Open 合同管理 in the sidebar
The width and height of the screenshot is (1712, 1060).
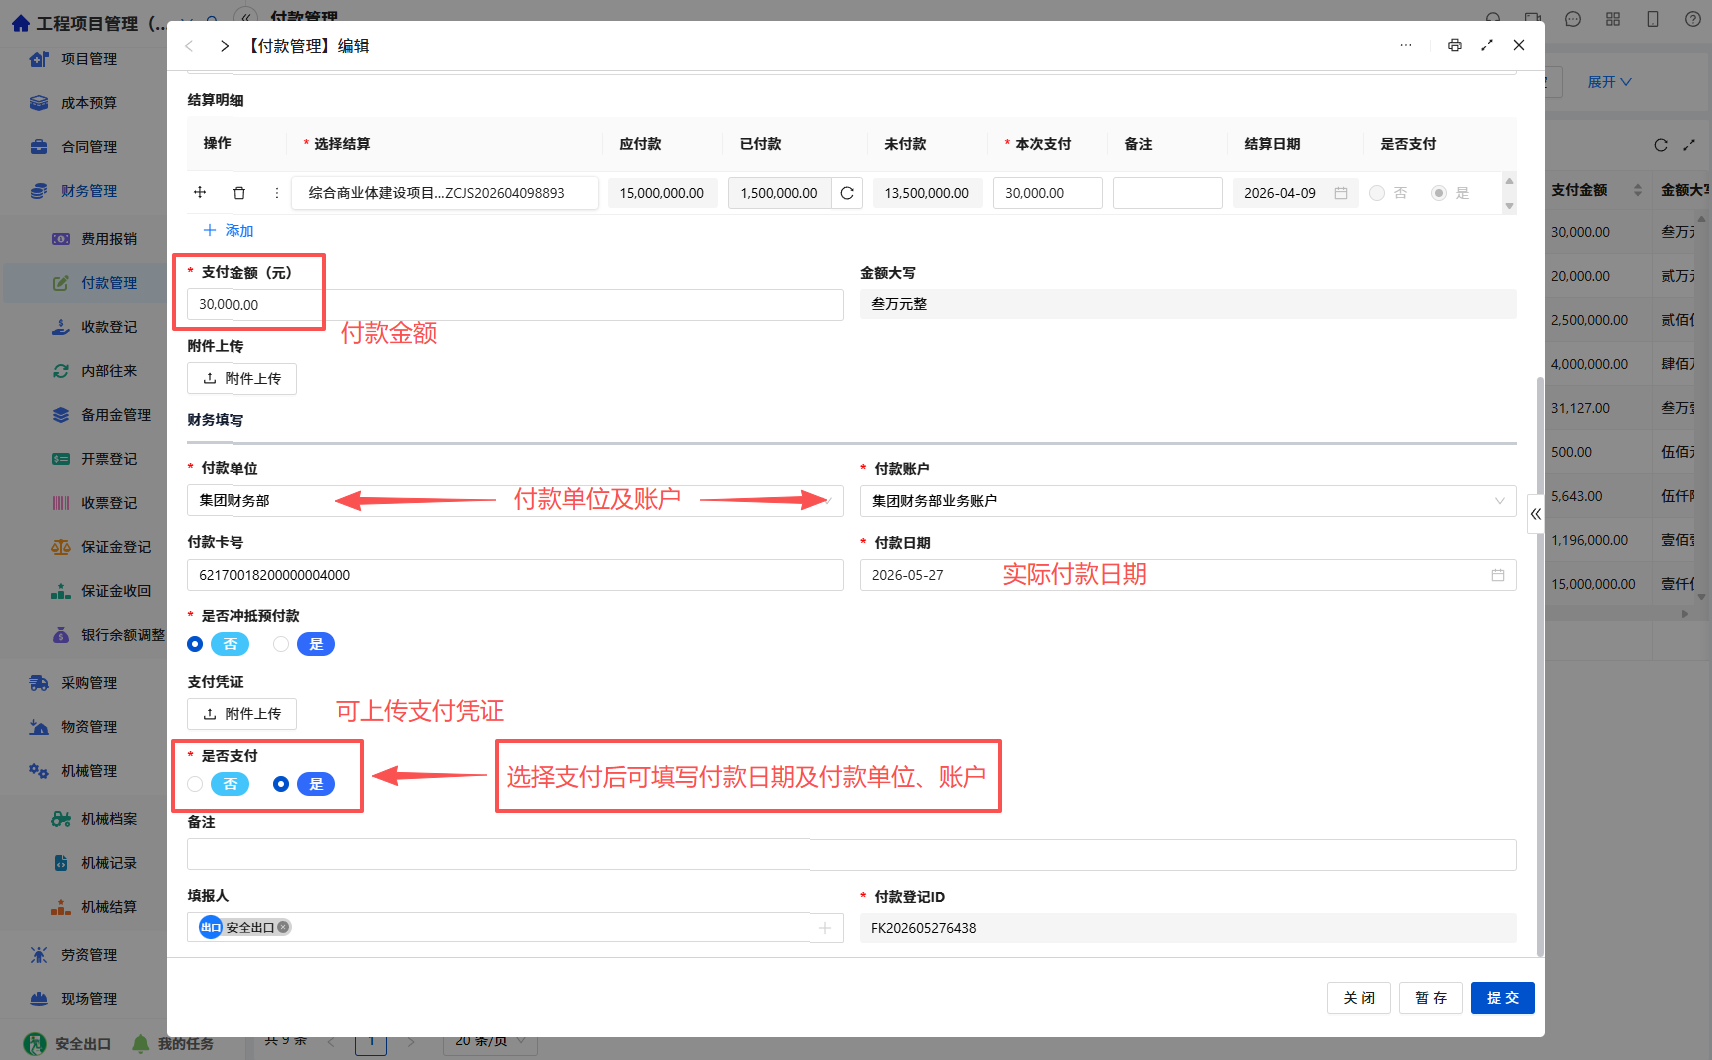88,147
